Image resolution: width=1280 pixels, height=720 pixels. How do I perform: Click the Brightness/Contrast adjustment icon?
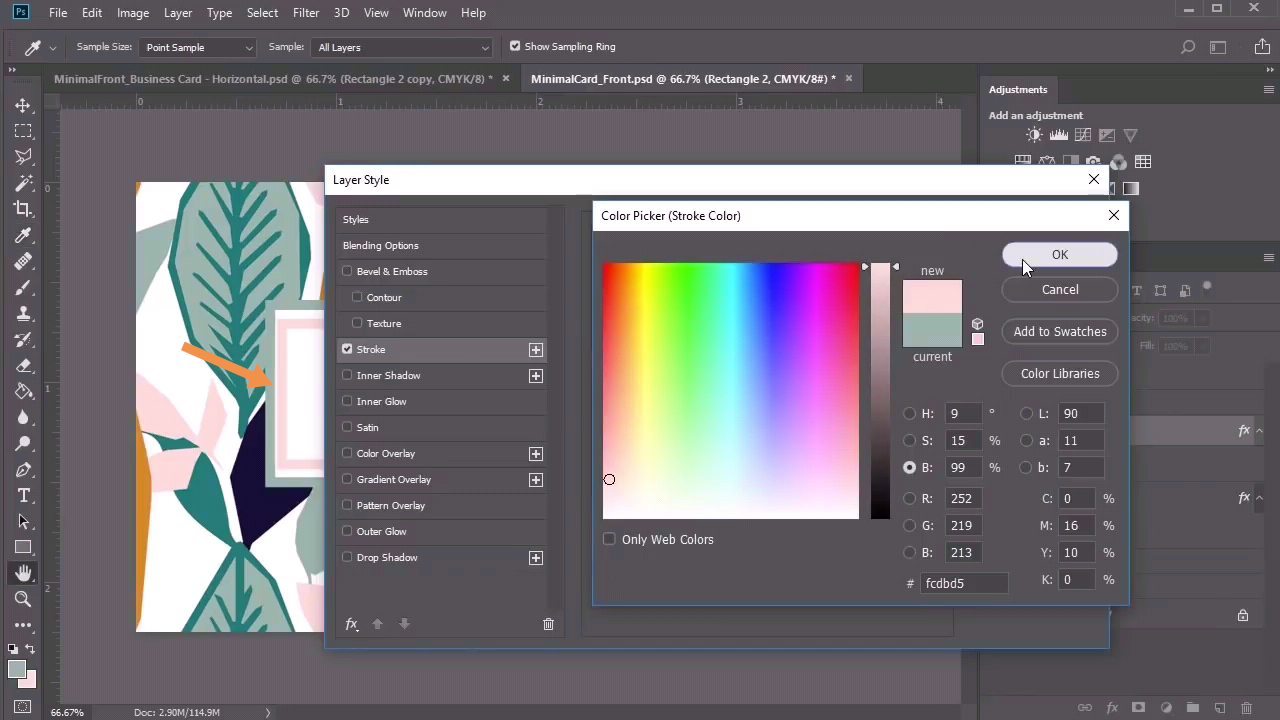tap(1034, 135)
